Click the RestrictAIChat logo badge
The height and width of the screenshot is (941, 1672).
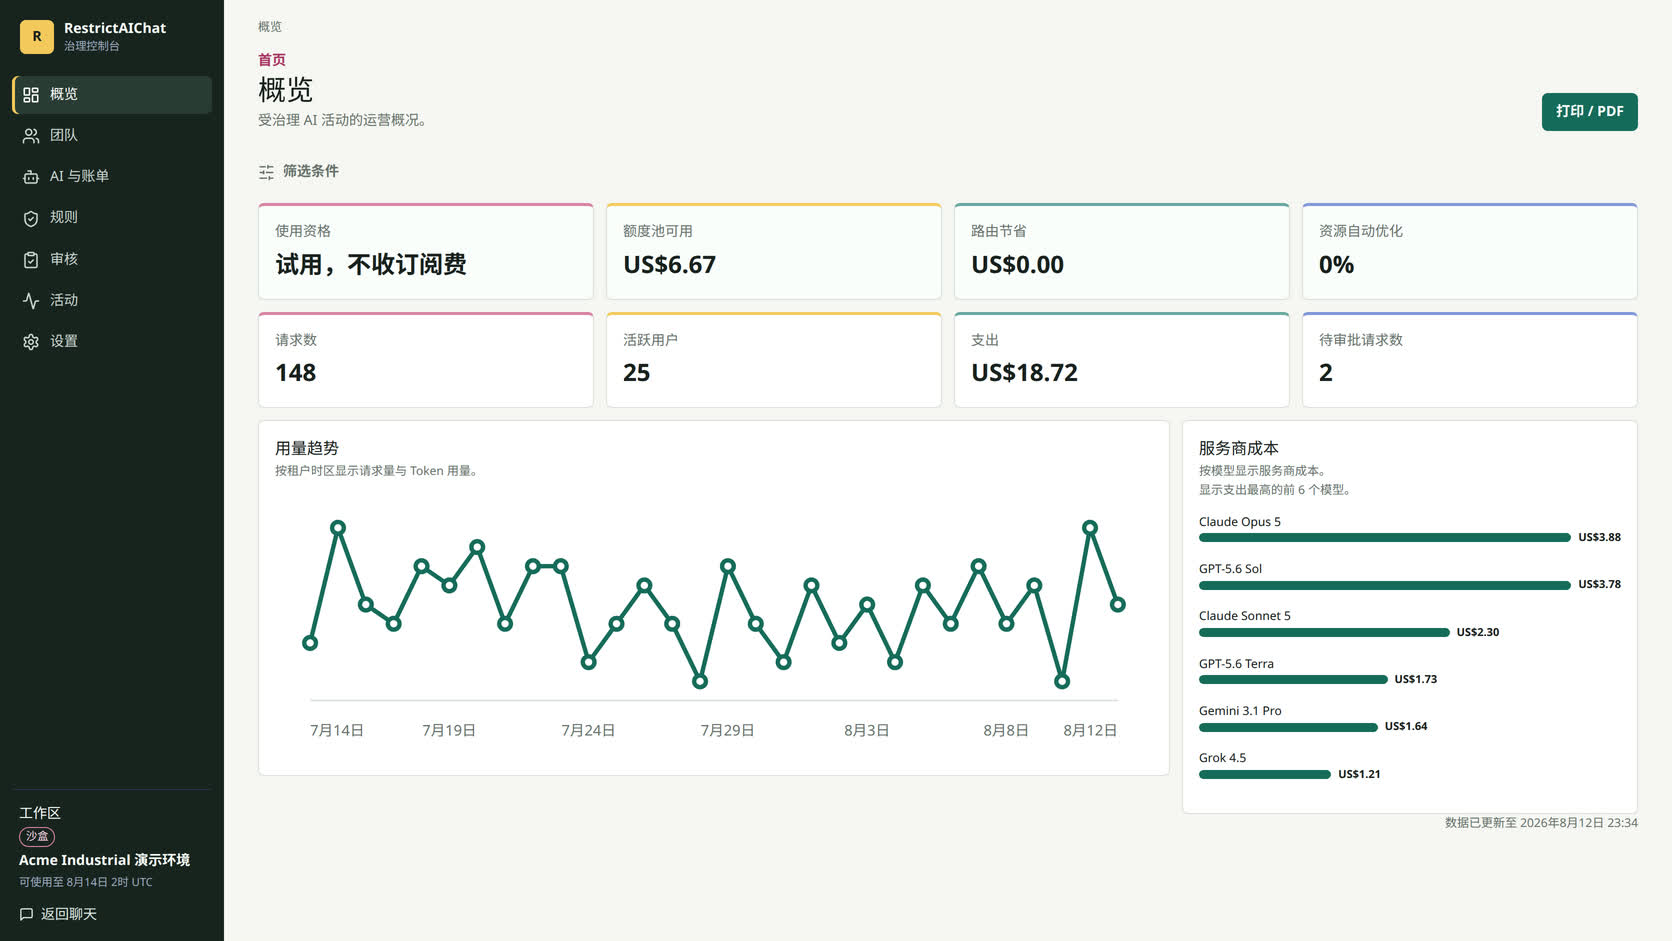coord(37,36)
